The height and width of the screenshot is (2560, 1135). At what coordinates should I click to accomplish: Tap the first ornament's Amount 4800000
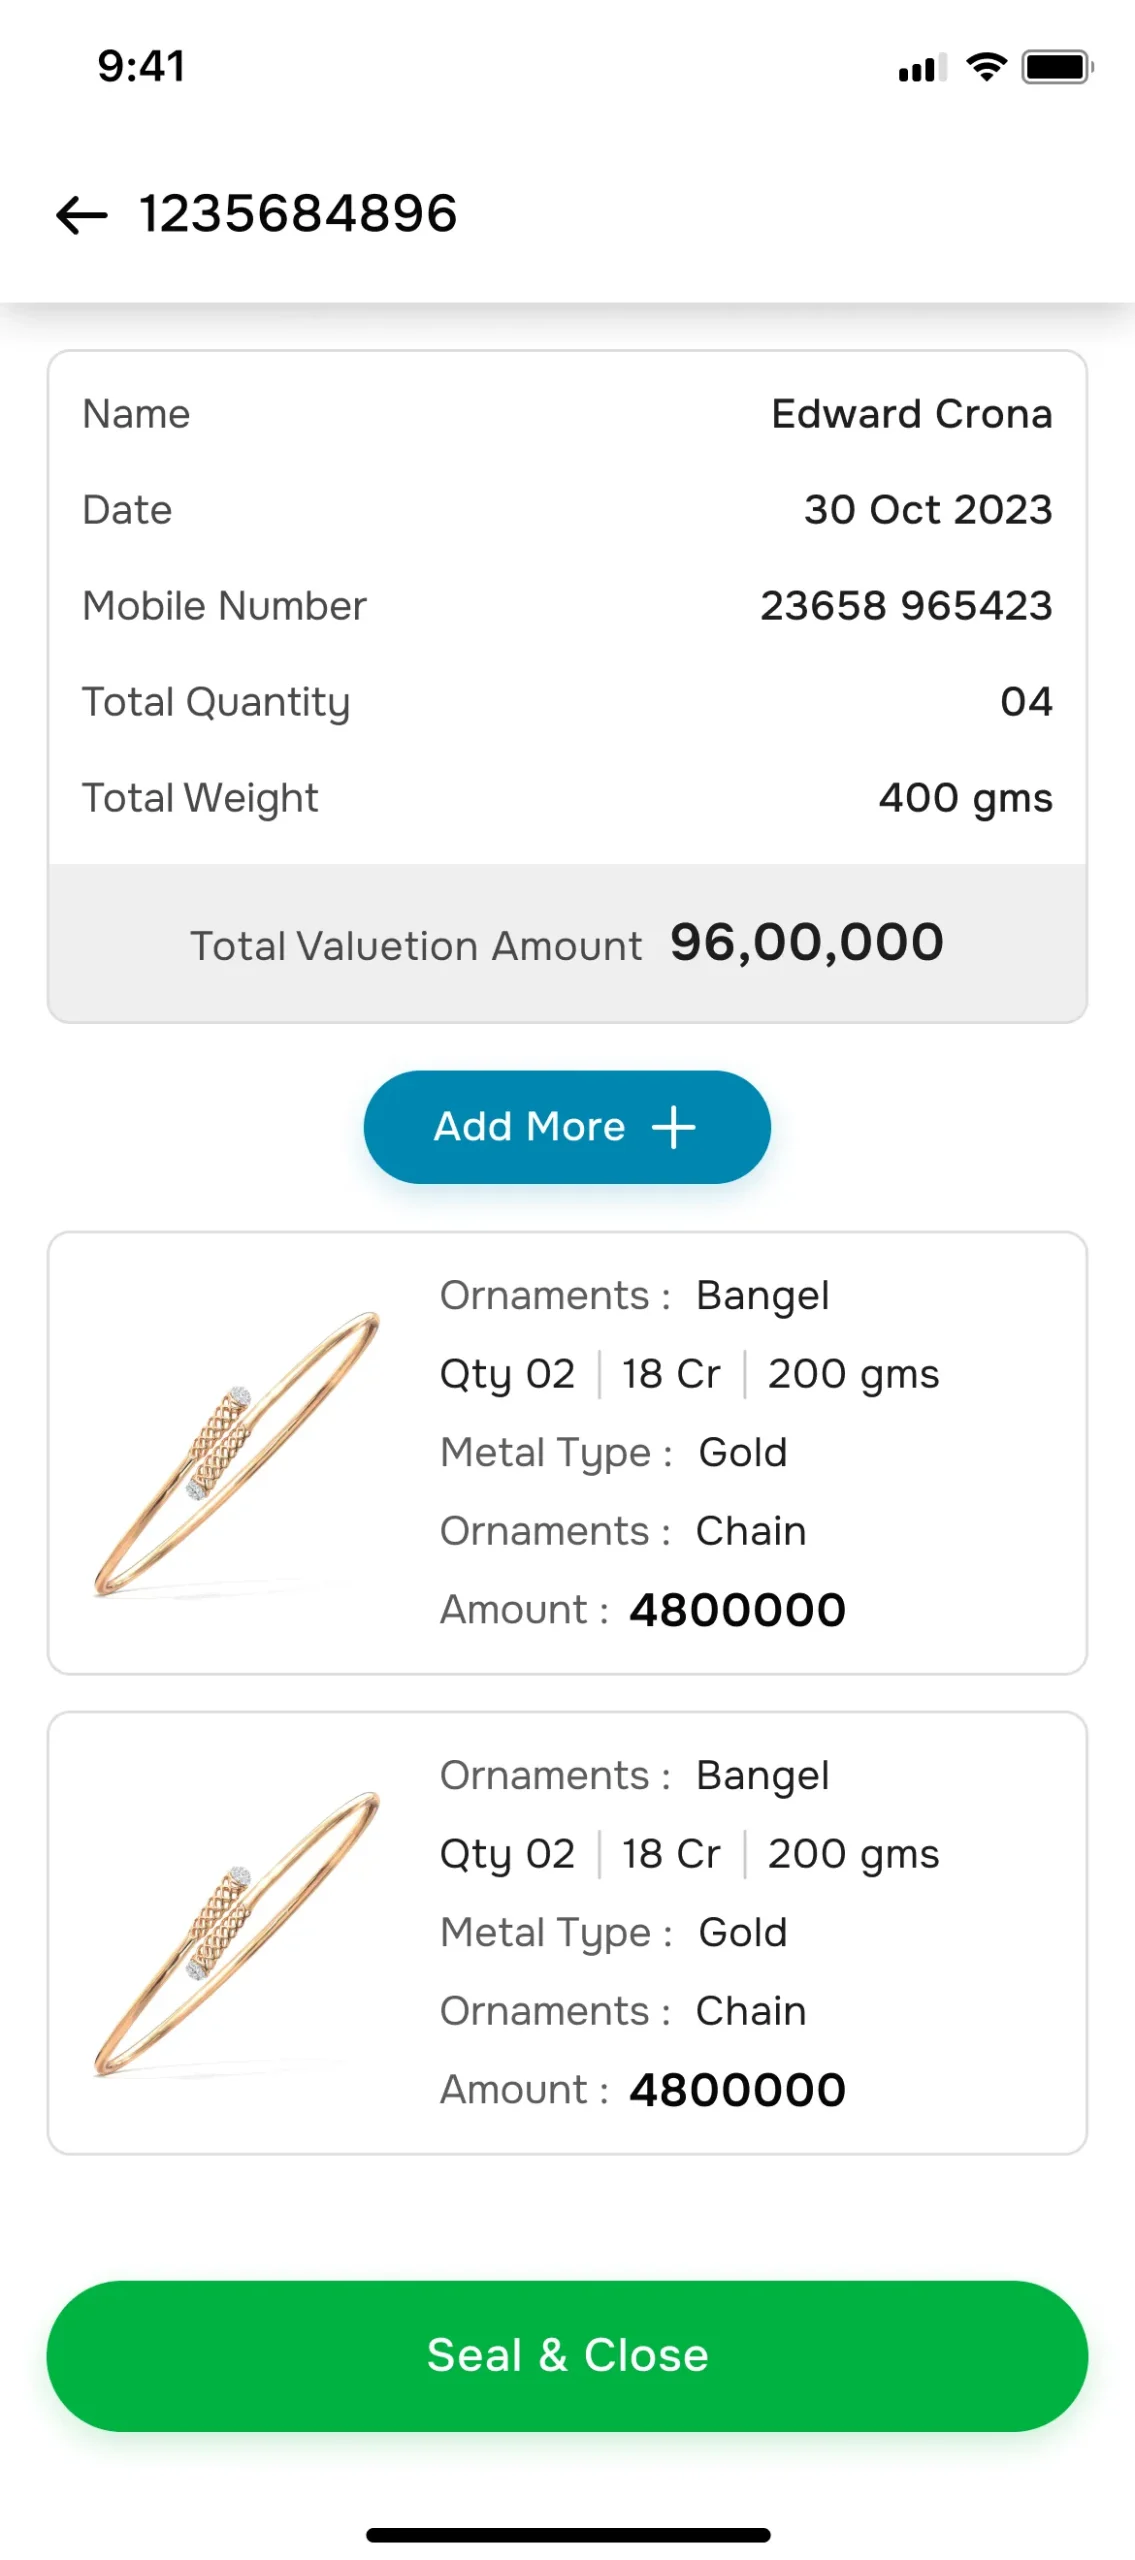coord(737,1610)
